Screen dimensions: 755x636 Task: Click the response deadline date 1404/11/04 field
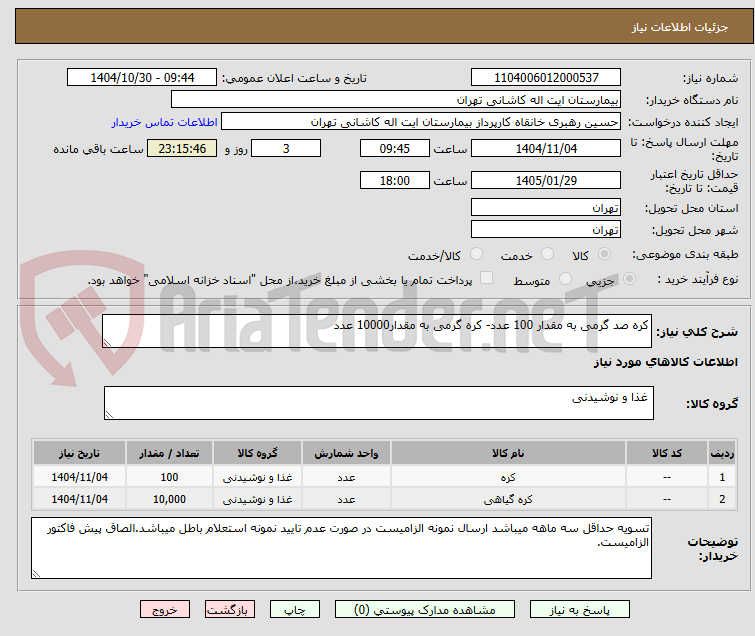(x=546, y=148)
